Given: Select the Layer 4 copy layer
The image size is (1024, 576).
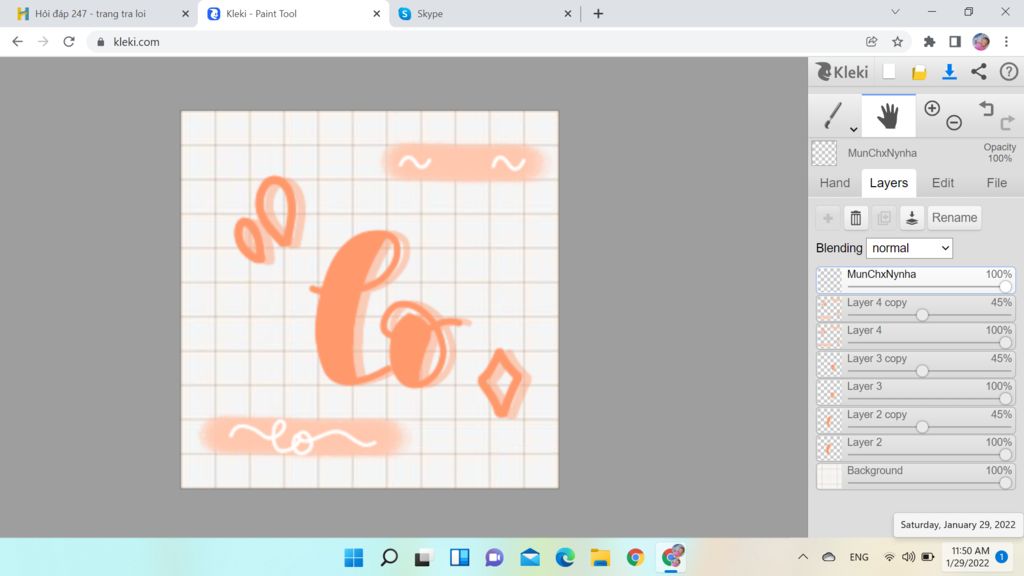Looking at the screenshot, I should (916, 308).
